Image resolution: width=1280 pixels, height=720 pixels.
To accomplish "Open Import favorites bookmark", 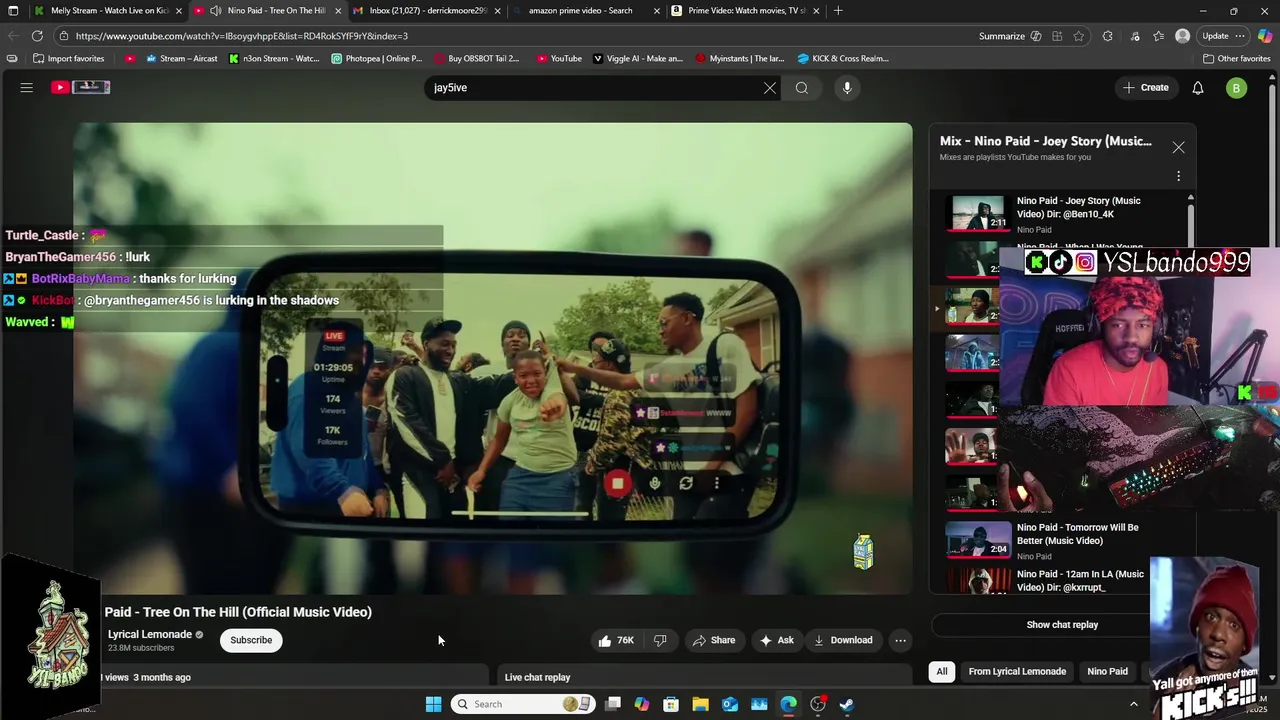I will 68,59.
